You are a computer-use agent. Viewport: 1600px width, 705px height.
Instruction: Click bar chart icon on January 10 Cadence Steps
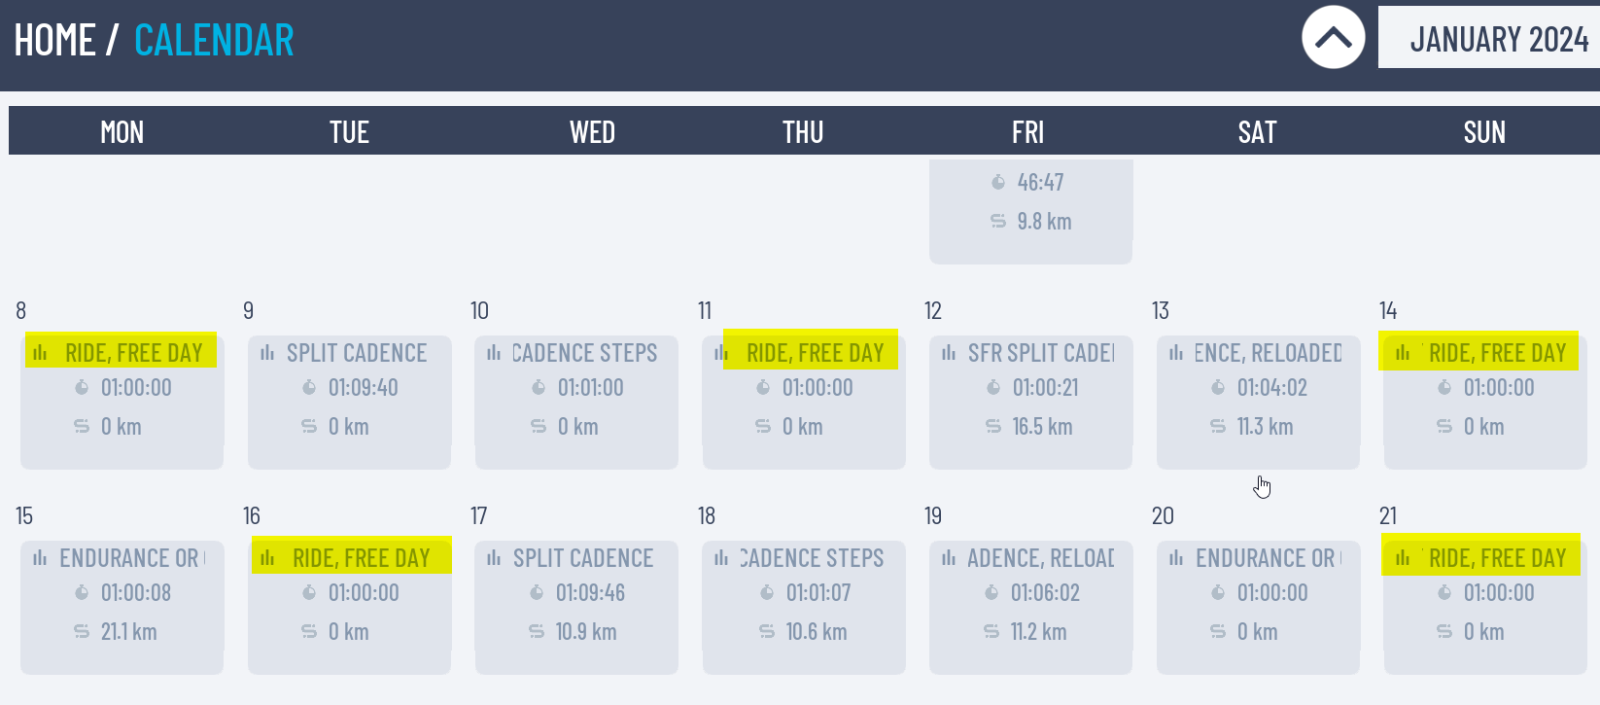point(494,353)
